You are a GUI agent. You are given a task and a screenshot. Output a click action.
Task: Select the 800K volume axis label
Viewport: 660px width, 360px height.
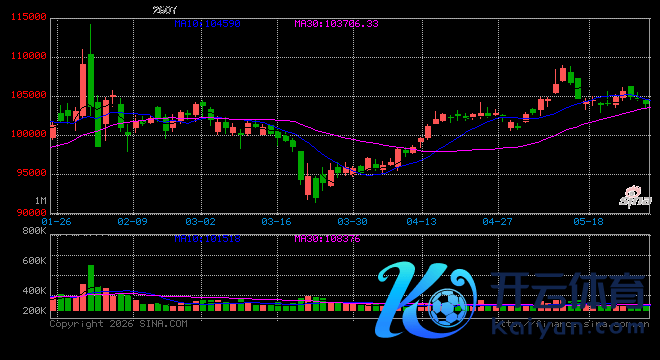click(x=34, y=231)
